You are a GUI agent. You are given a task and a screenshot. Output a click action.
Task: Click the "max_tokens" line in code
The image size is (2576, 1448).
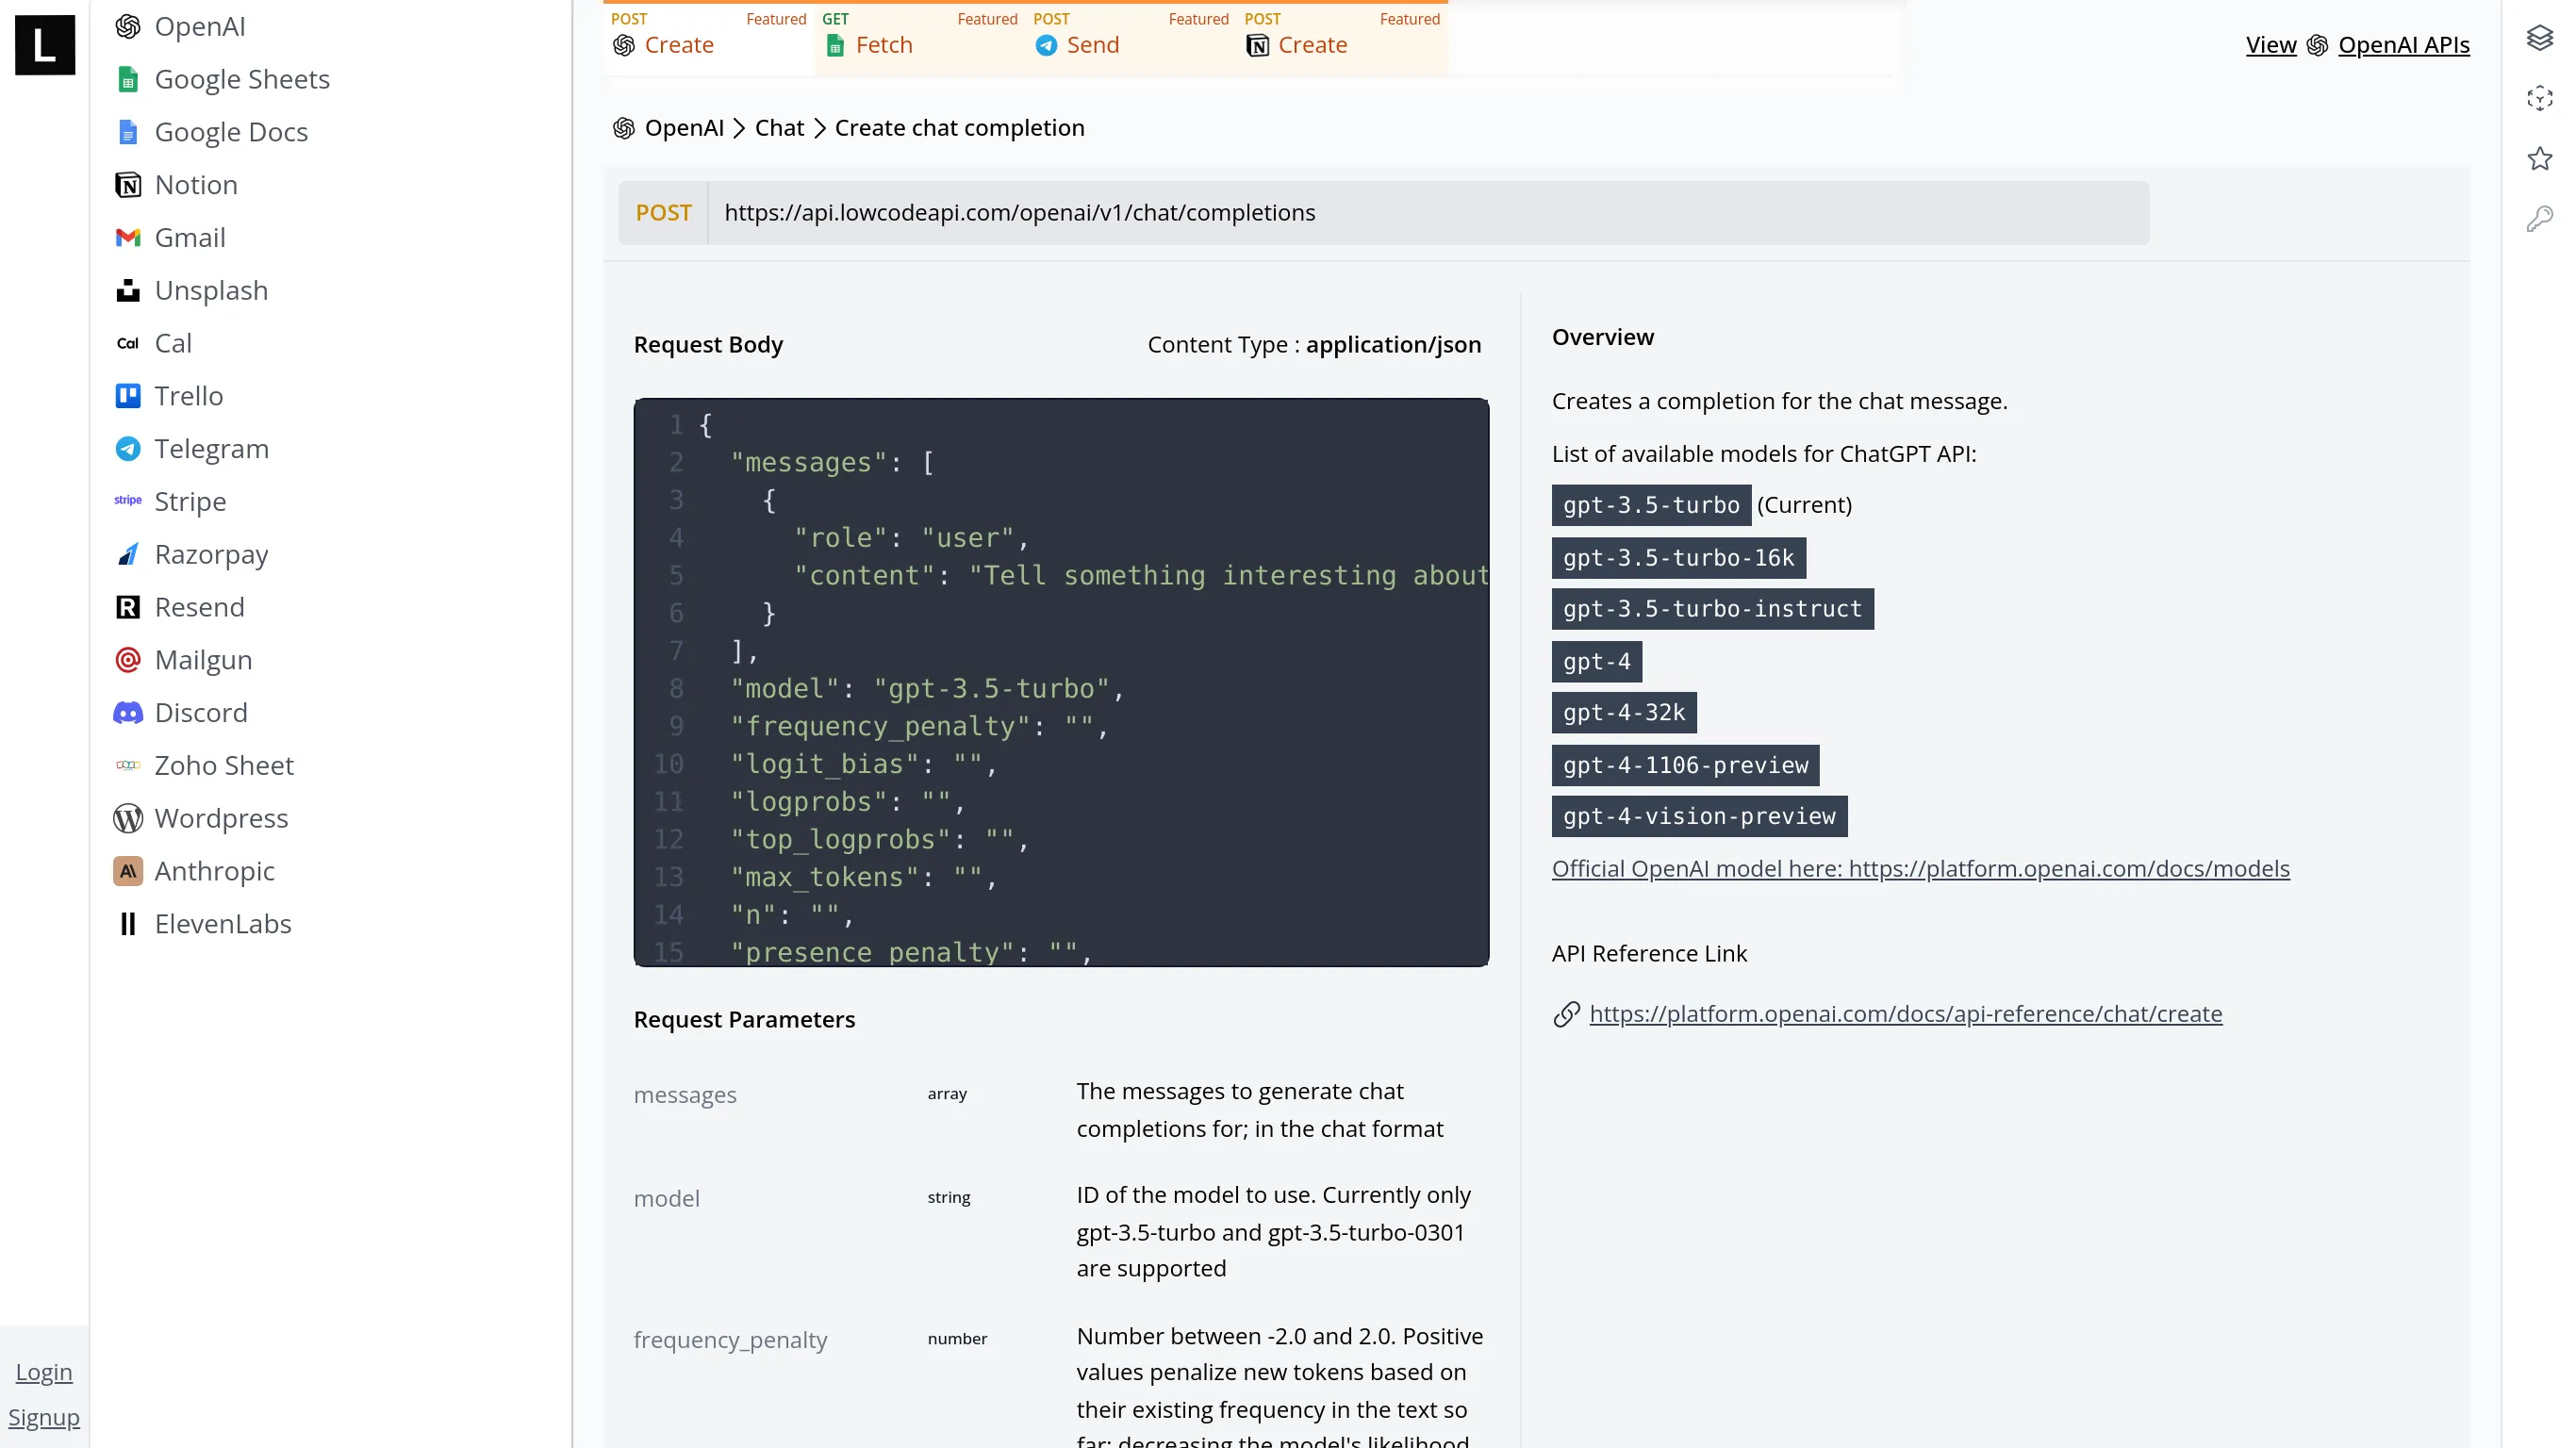864,877
